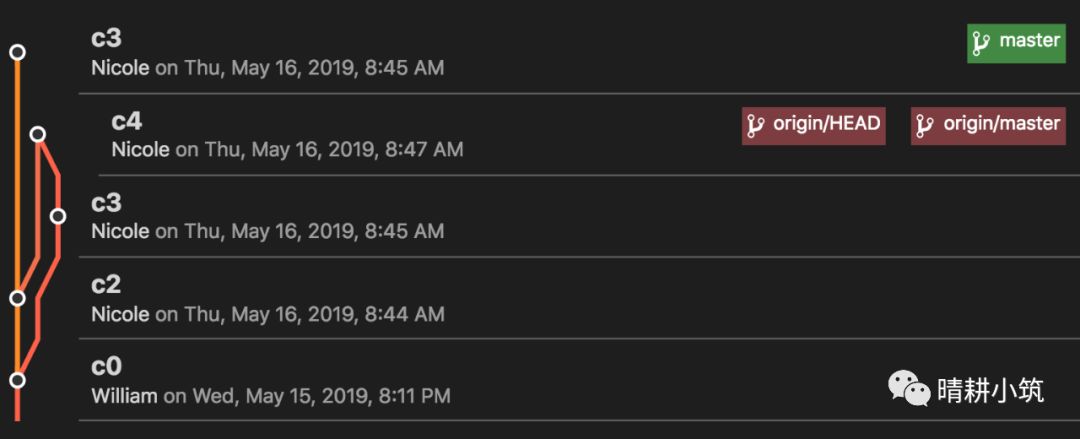
Task: Select the c3 commit title below c4
Action: coord(106,203)
